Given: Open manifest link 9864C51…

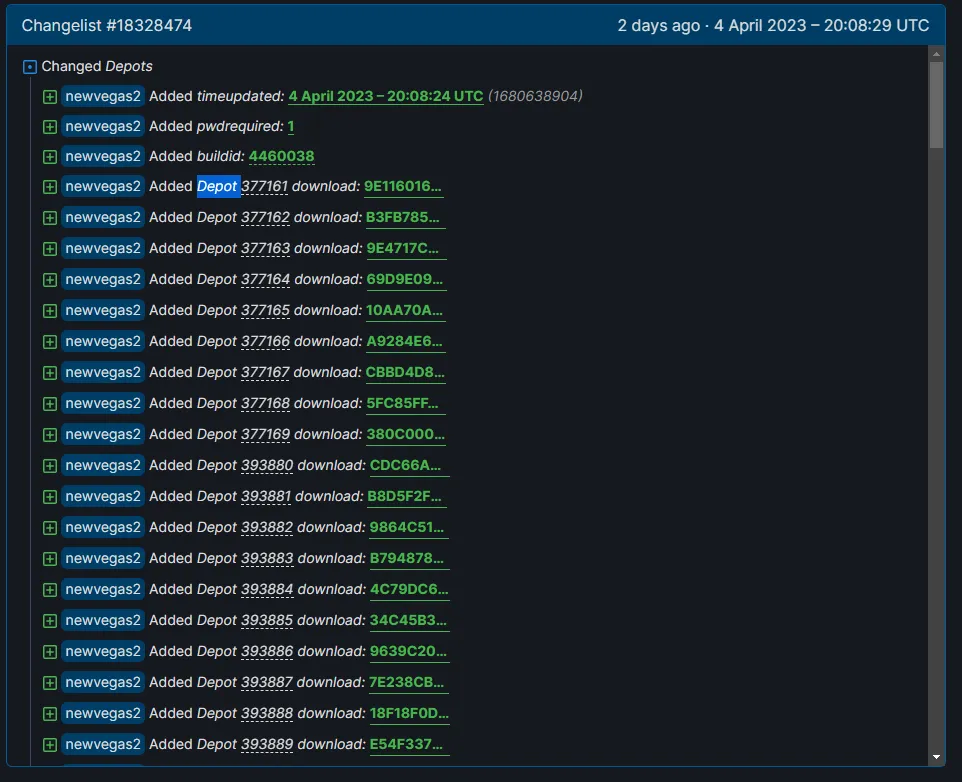Looking at the screenshot, I should 409,527.
